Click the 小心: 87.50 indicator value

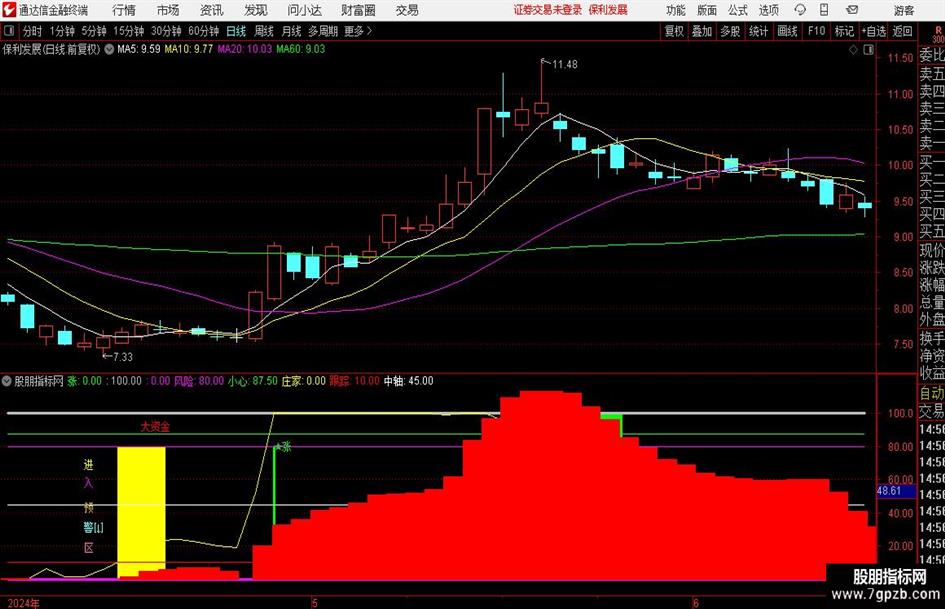[253, 381]
